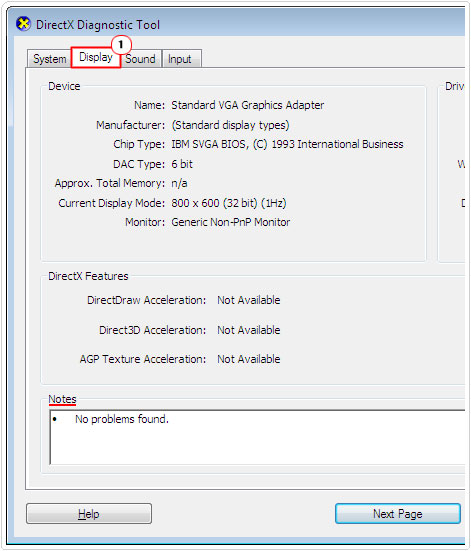Click the Chip Type IBM SVGA BIOS value
The image size is (471, 551).
coord(287,144)
